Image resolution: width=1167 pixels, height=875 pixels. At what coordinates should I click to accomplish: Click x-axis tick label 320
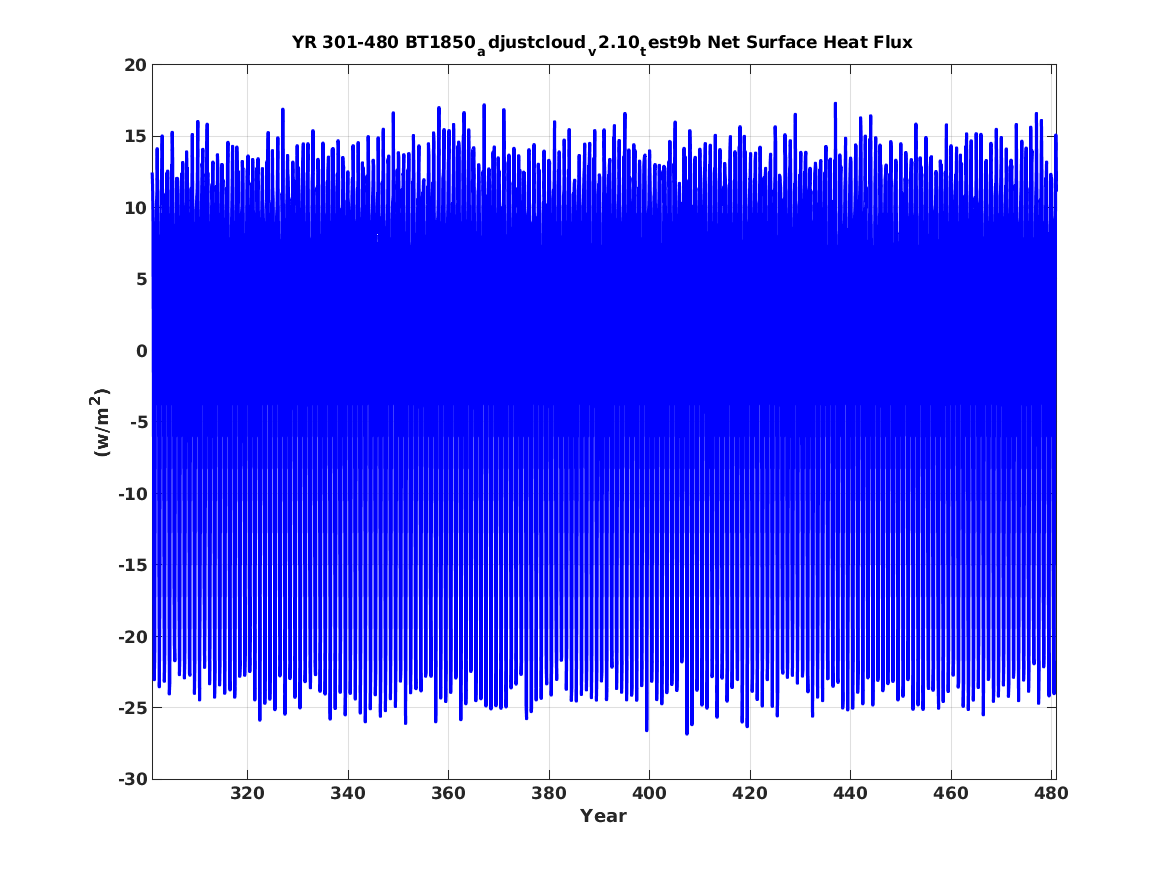(x=247, y=793)
